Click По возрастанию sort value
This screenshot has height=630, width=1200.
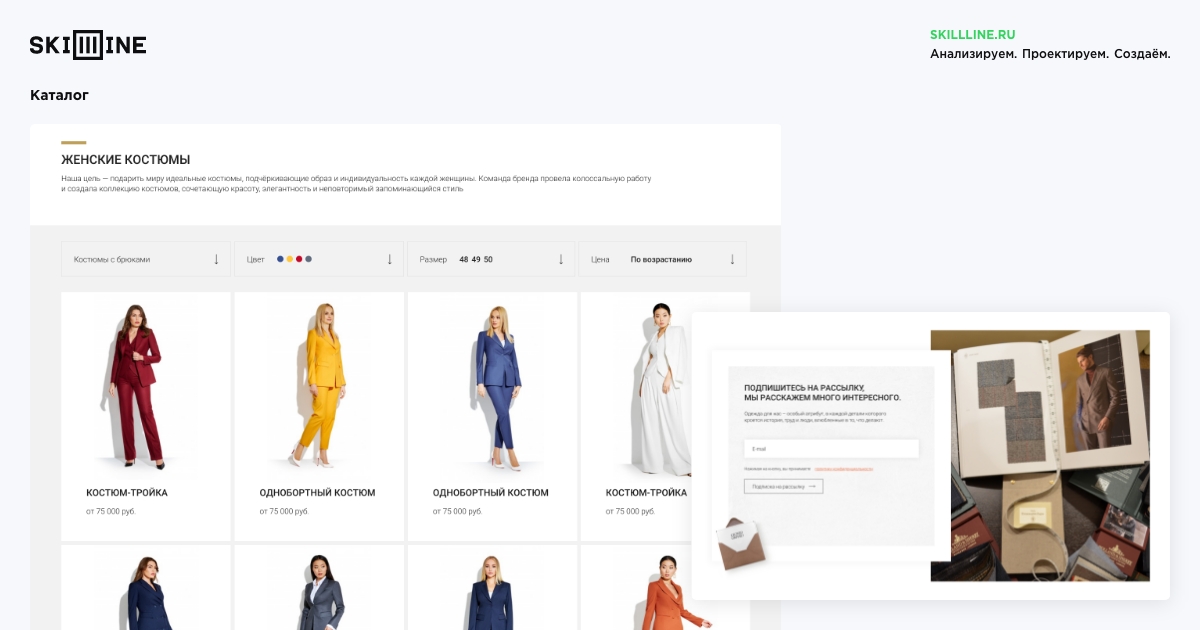click(x=661, y=259)
